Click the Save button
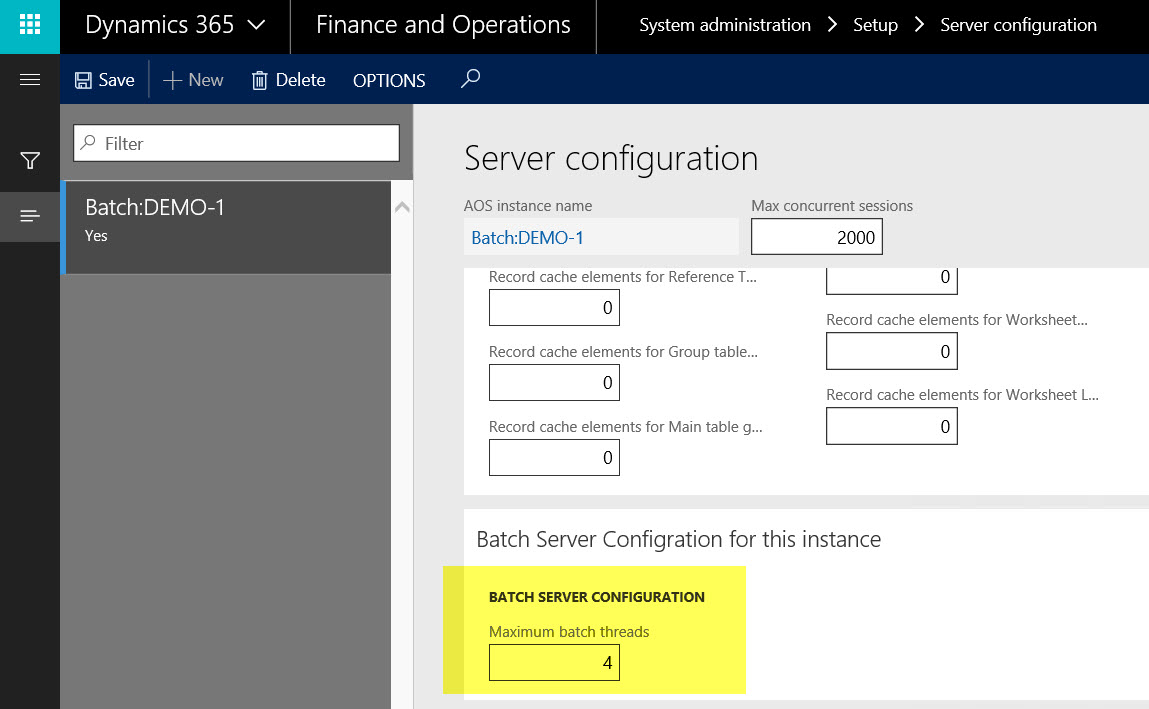Screen dimensions: 1149x709 pyautogui.click(x=105, y=80)
